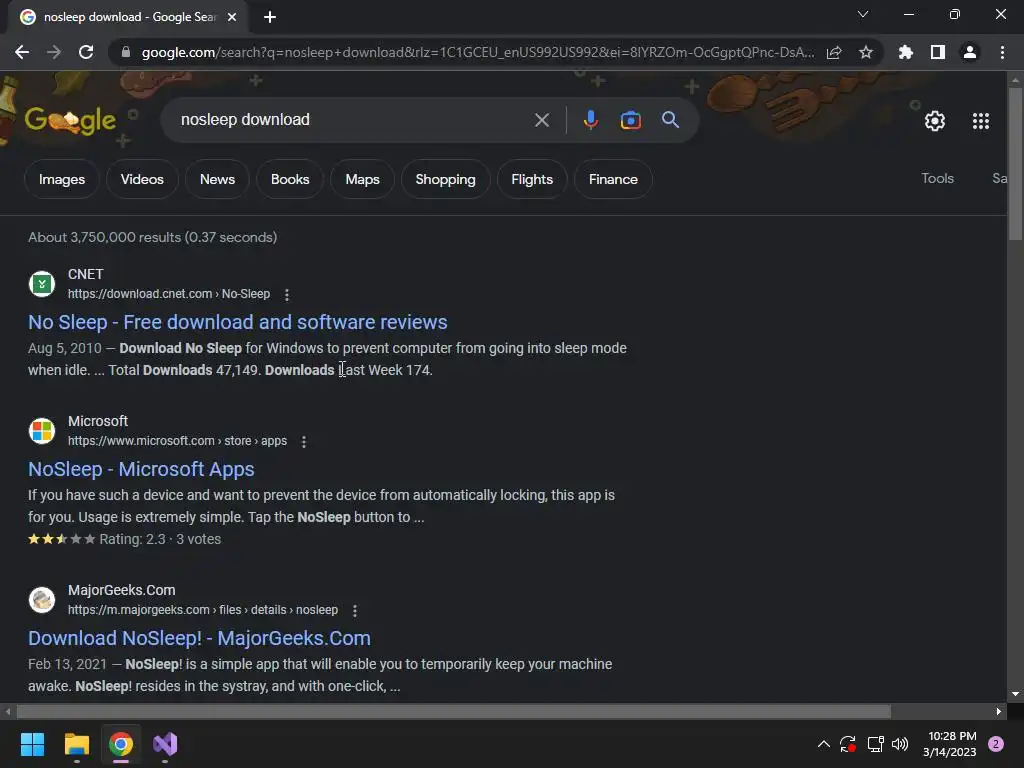Filter results by Shopping
This screenshot has width=1024, height=768.
[445, 179]
